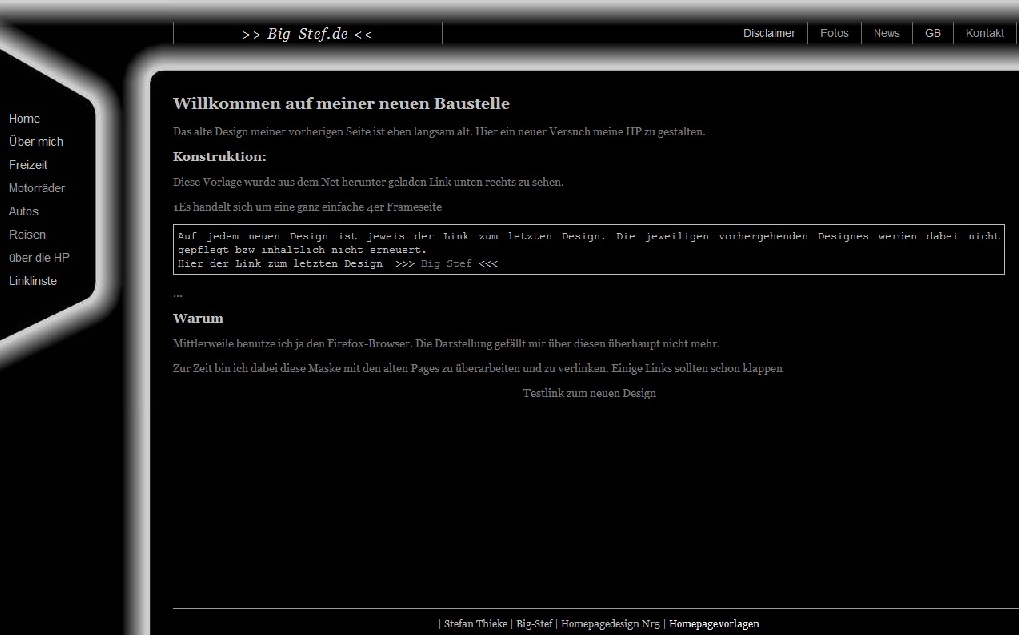Image resolution: width=1019 pixels, height=635 pixels.
Task: Open the über die HP page
Action: [x=39, y=258]
